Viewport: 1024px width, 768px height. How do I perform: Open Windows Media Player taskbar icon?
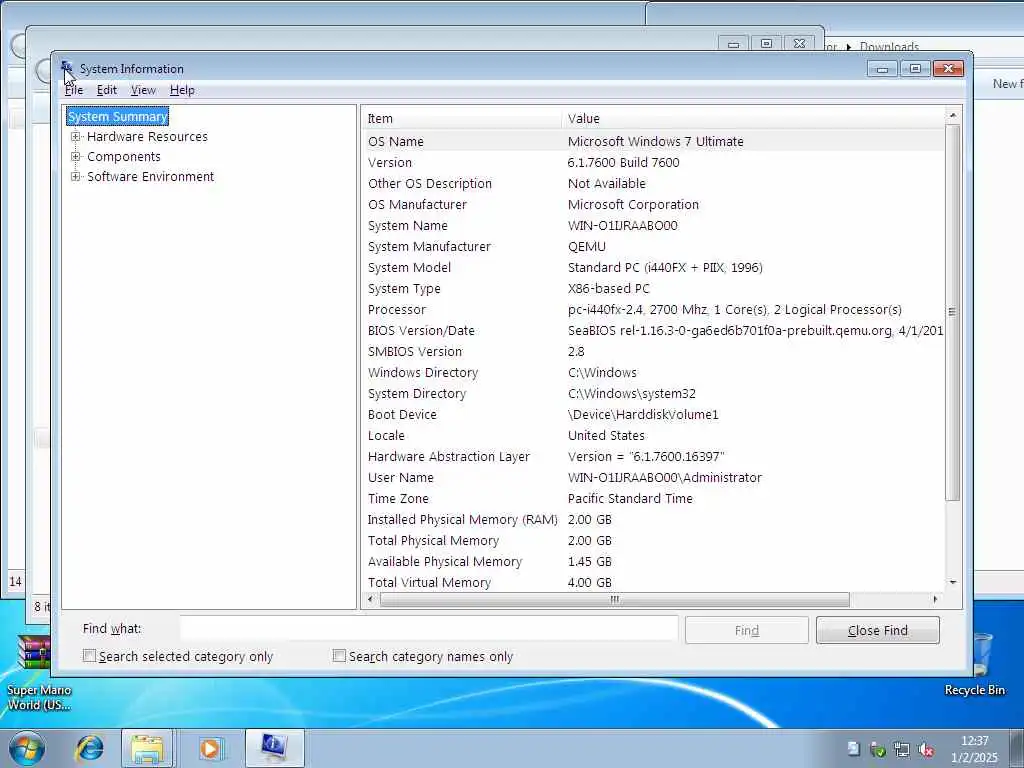pos(210,748)
